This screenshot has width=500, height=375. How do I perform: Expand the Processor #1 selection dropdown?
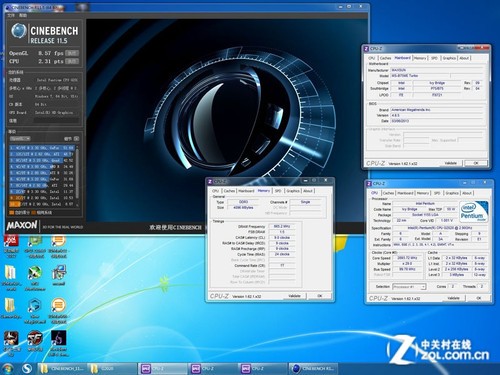(409, 287)
